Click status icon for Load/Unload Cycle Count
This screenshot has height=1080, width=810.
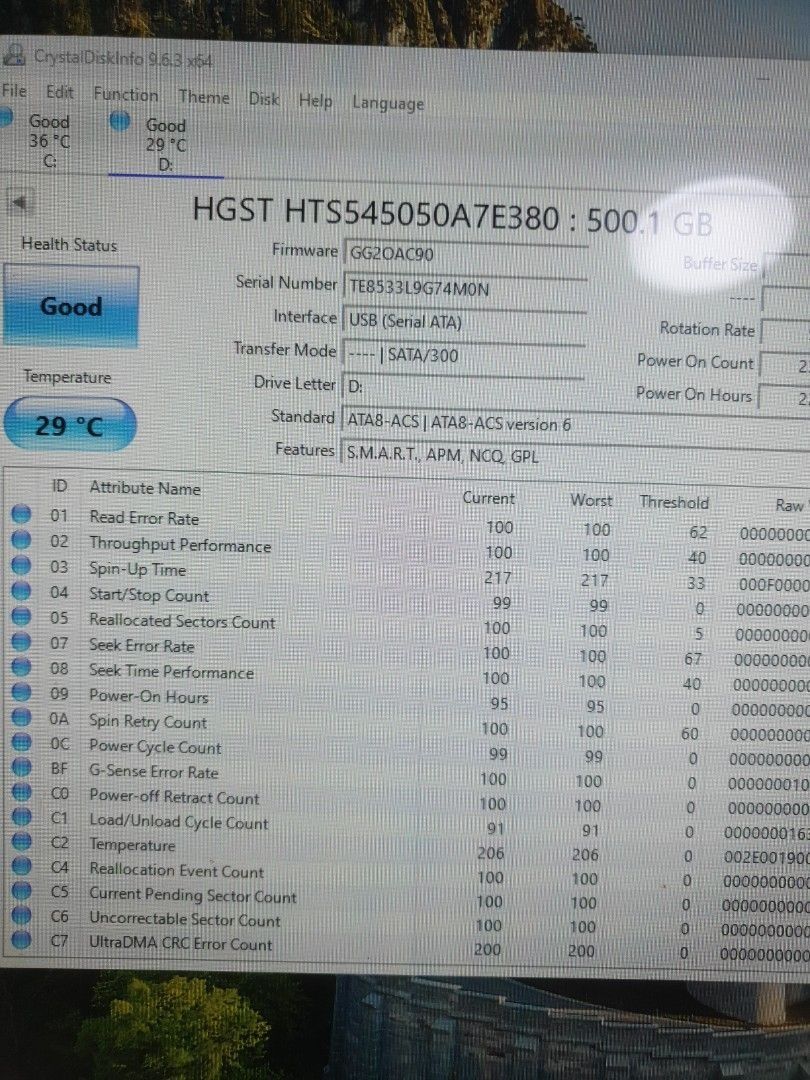click(21, 818)
